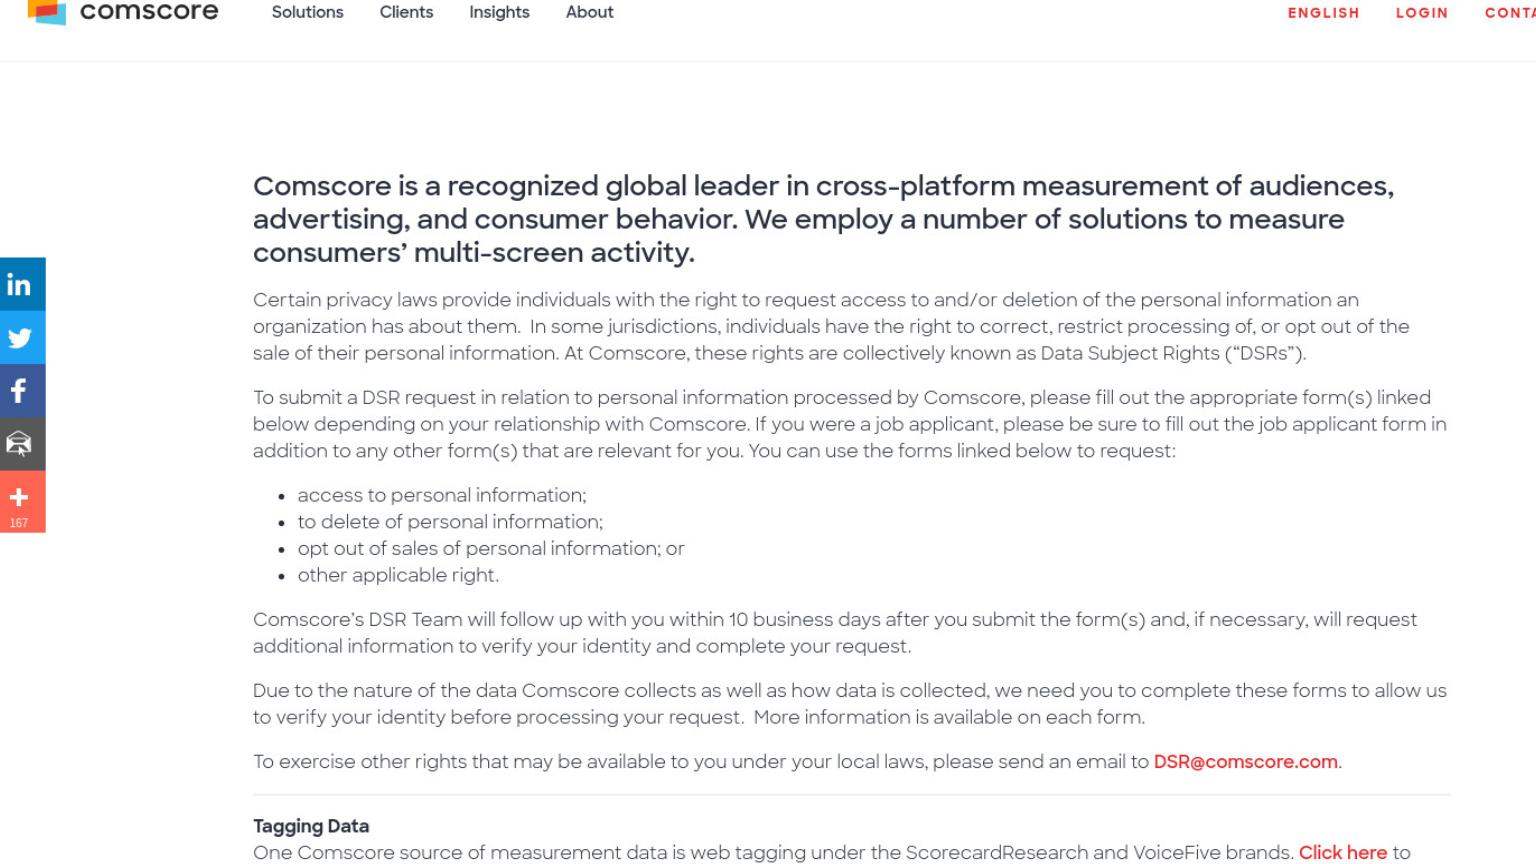1536x864 pixels.
Task: Share page via LinkedIn icon
Action: coord(22,284)
